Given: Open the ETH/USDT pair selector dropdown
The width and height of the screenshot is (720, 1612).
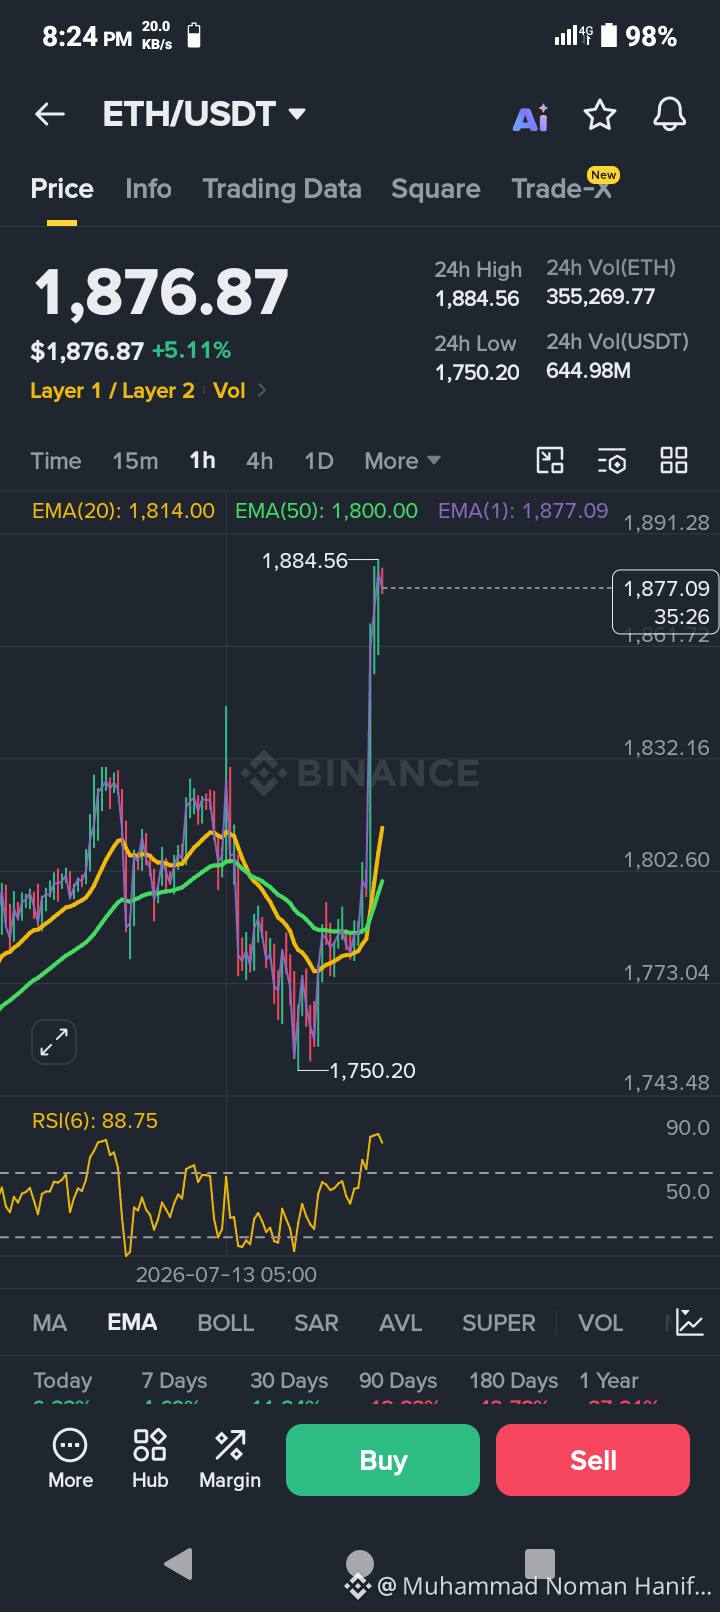Looking at the screenshot, I should coord(204,114).
